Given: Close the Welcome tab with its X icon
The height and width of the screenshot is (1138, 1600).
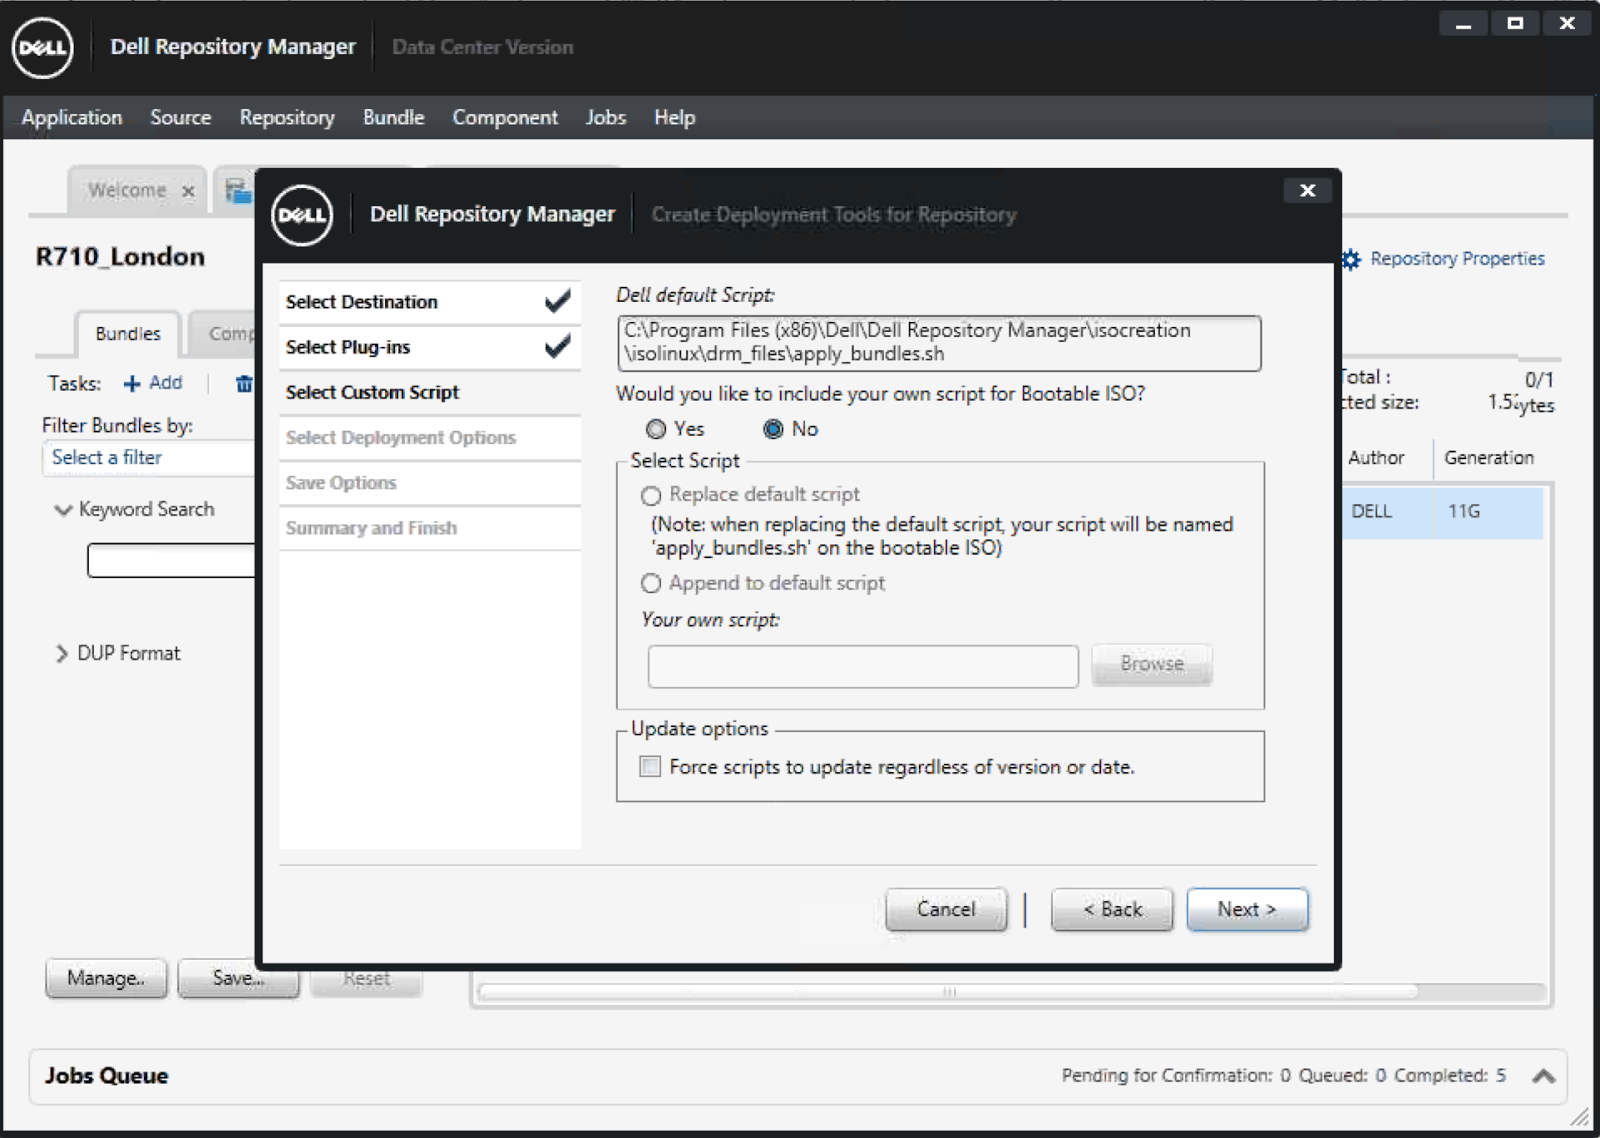Looking at the screenshot, I should (188, 190).
